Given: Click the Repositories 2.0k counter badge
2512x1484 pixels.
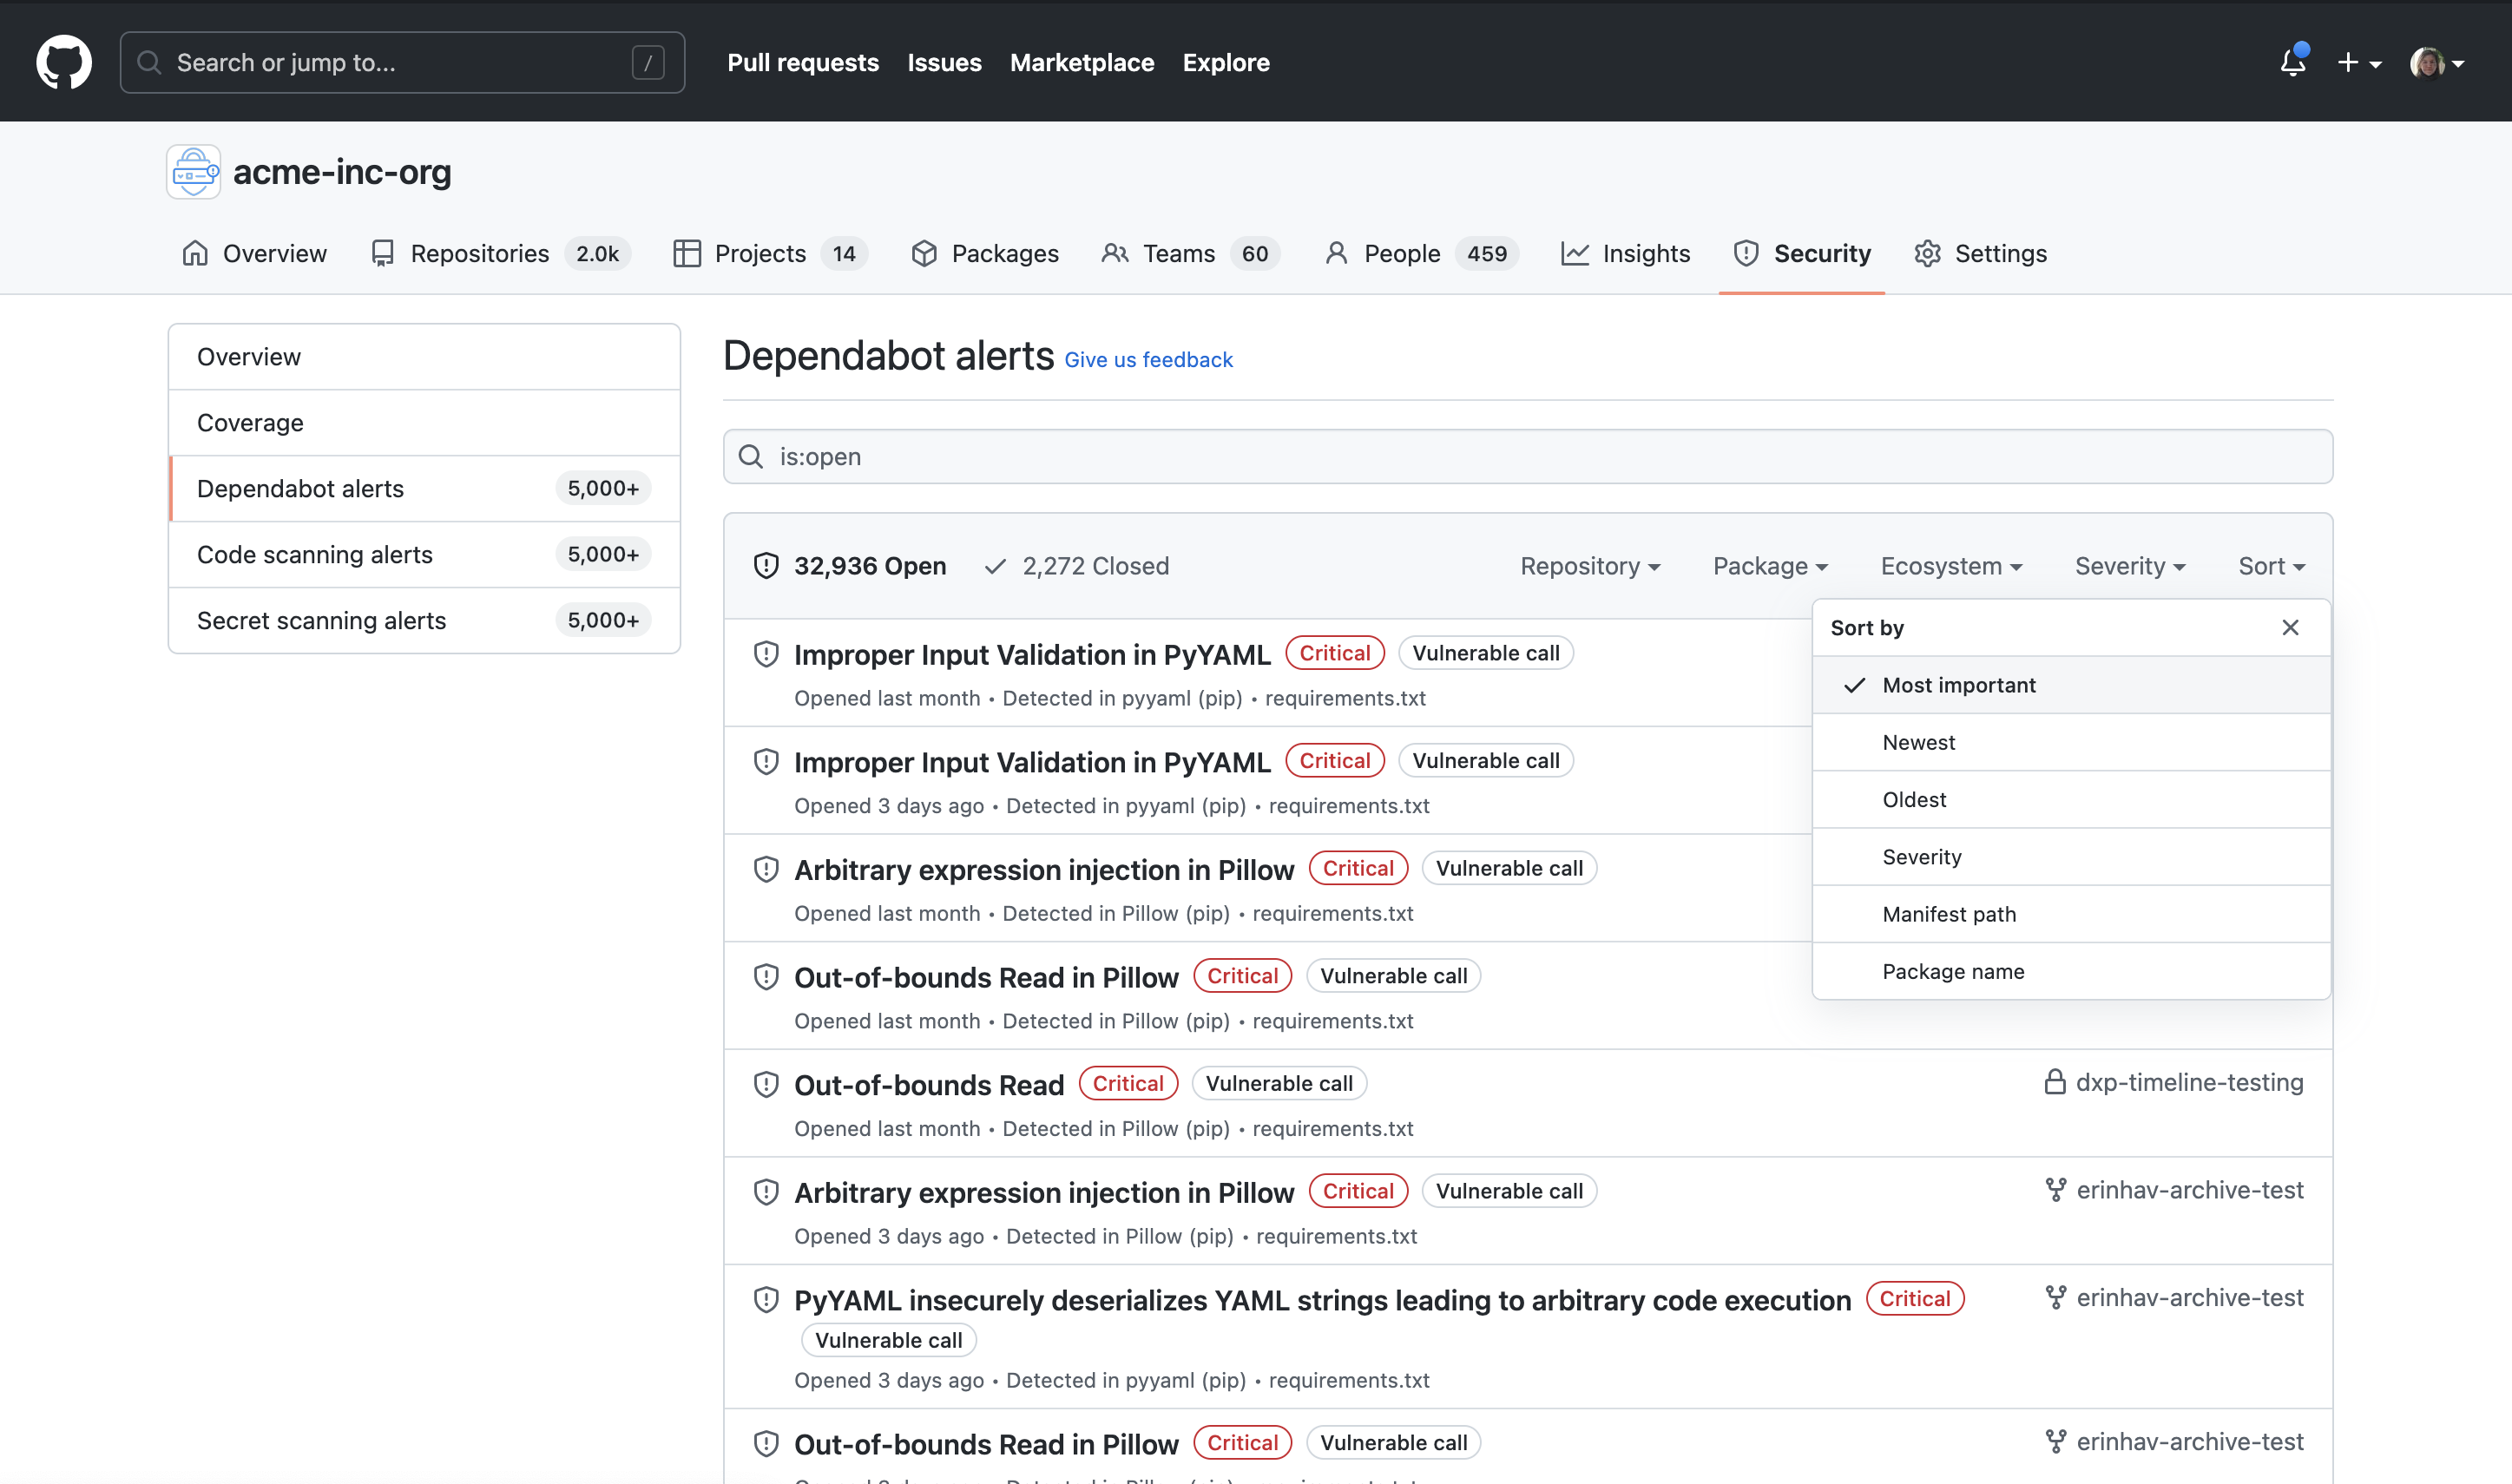Looking at the screenshot, I should (598, 254).
